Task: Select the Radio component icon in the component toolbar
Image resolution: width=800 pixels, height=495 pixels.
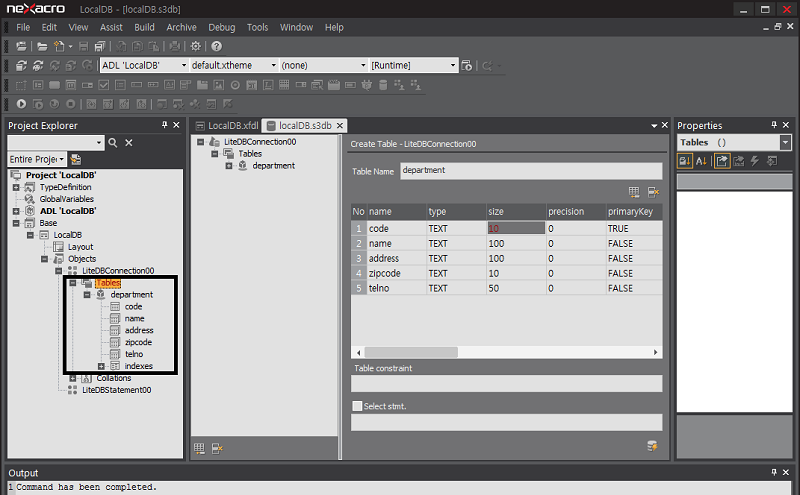Action: click(235, 85)
